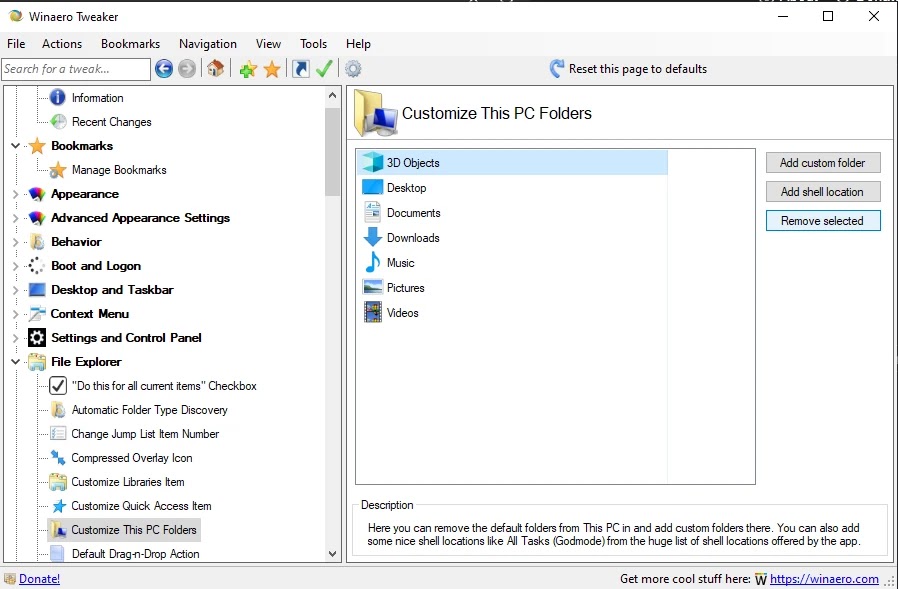This screenshot has width=898, height=589.
Task: Open the View menu
Action: click(268, 44)
